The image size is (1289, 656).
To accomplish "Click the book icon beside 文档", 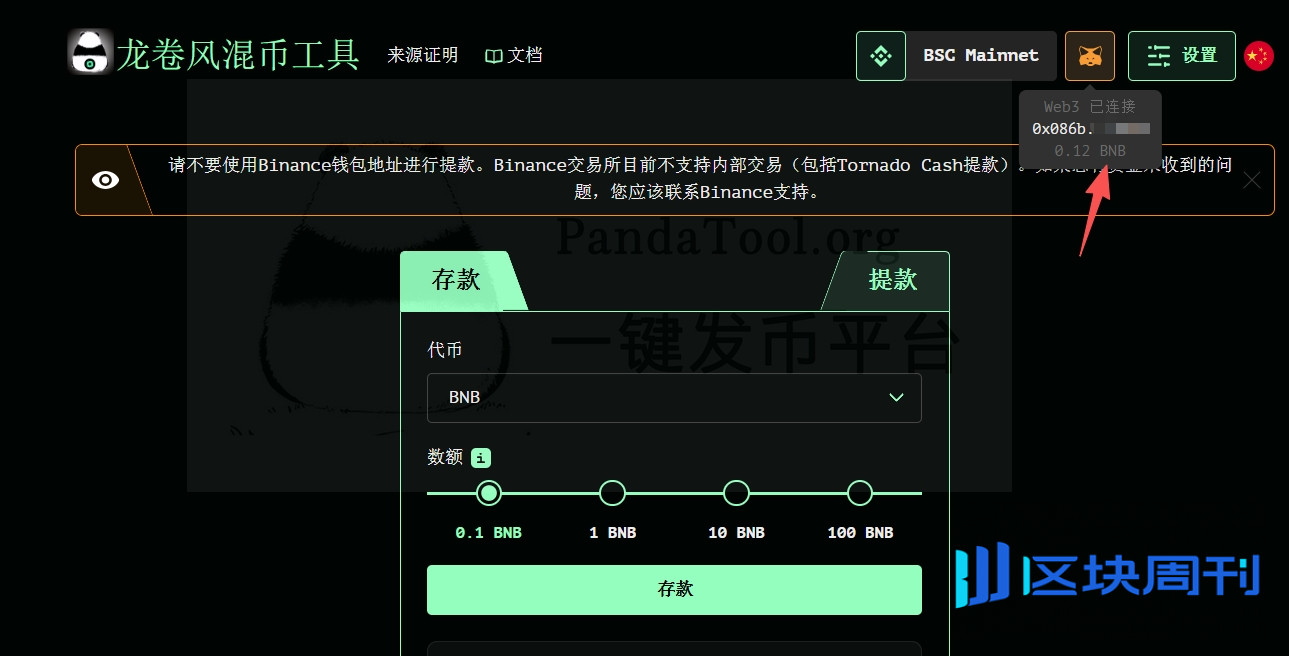I will (x=493, y=56).
